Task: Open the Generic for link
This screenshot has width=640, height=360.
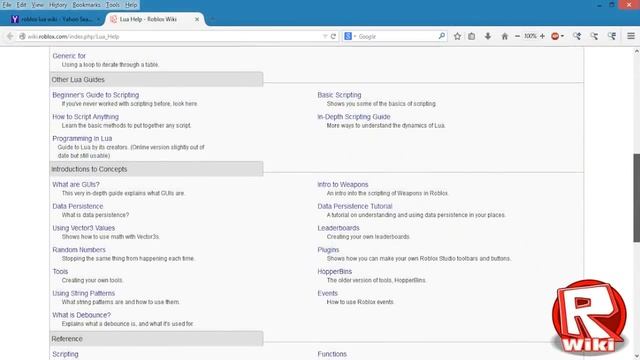Action: click(x=69, y=56)
